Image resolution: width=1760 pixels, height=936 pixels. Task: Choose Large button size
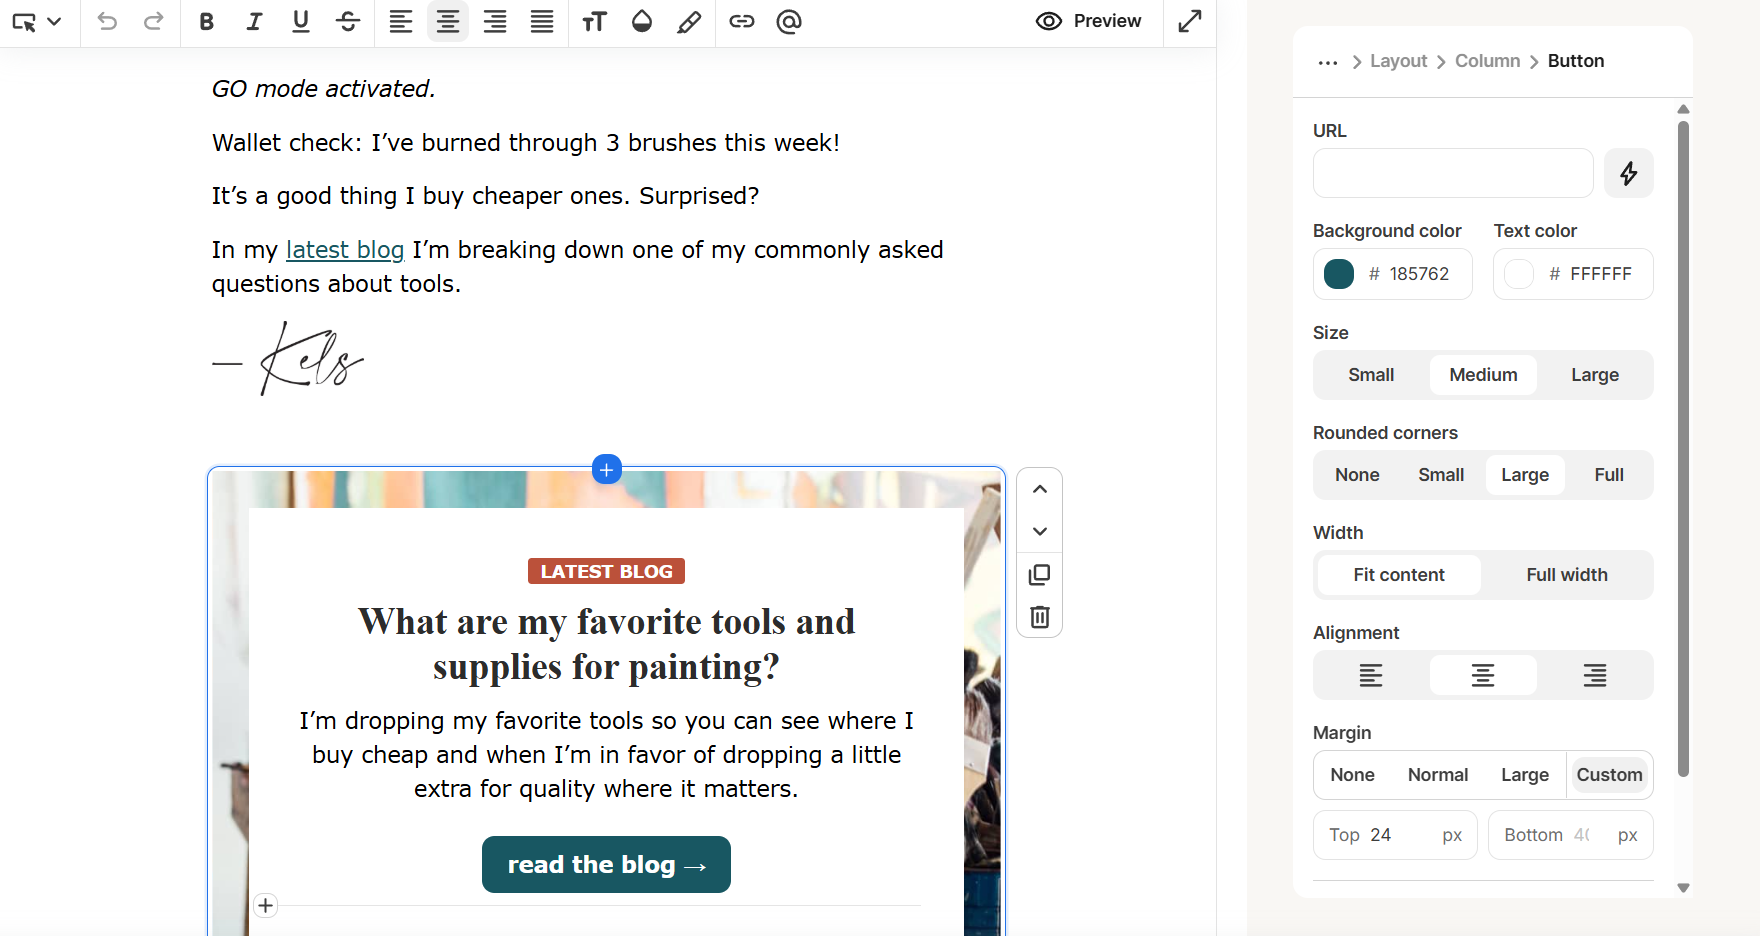click(1594, 374)
